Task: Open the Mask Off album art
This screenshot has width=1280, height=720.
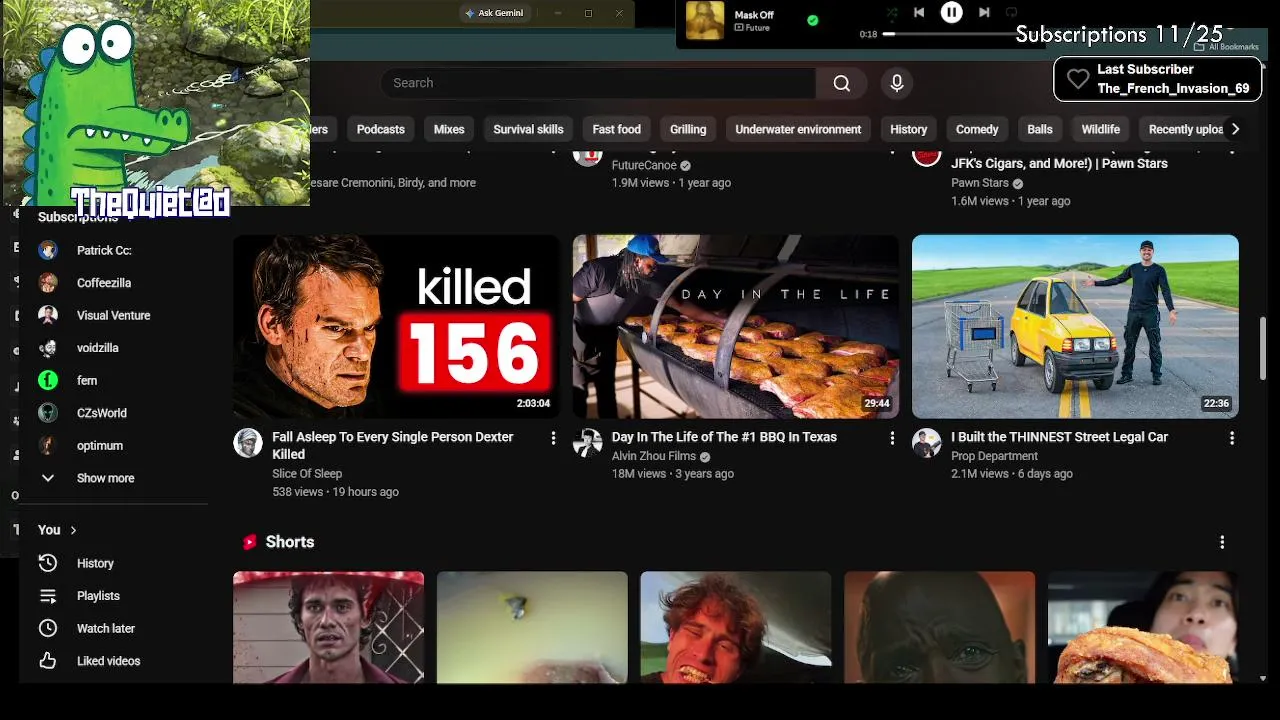Action: click(704, 20)
